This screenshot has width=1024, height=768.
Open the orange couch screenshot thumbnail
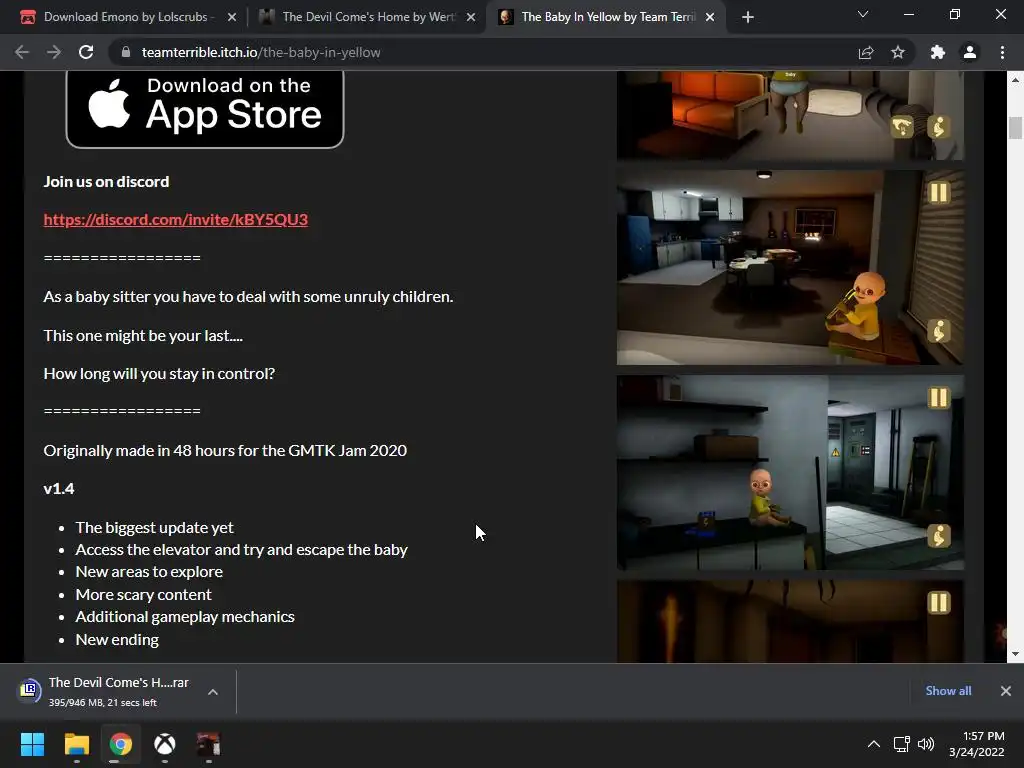click(x=790, y=115)
